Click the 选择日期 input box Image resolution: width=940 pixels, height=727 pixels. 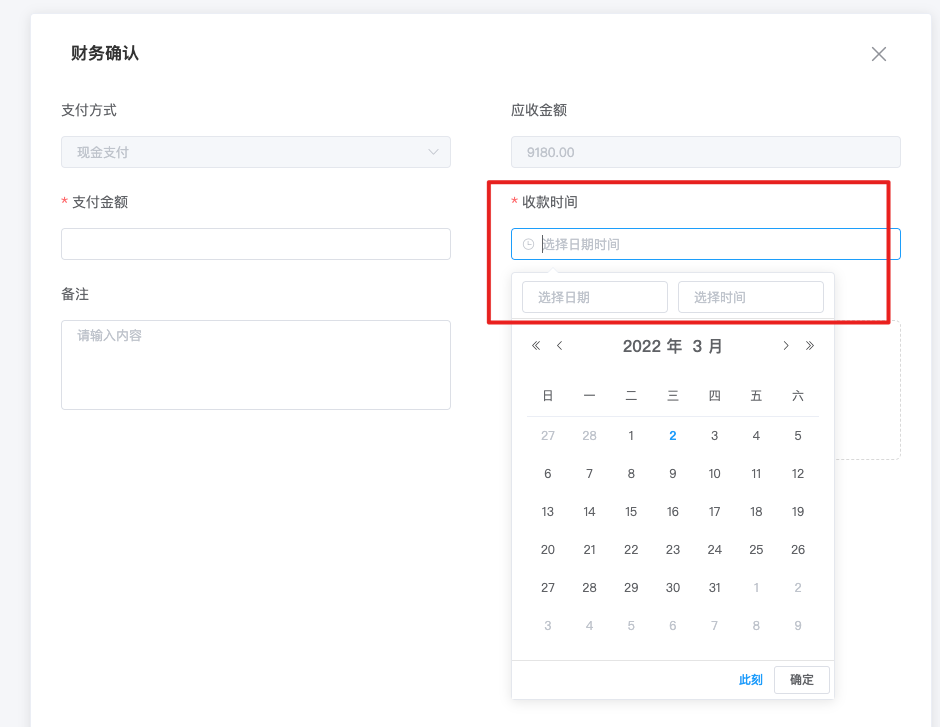coord(594,297)
